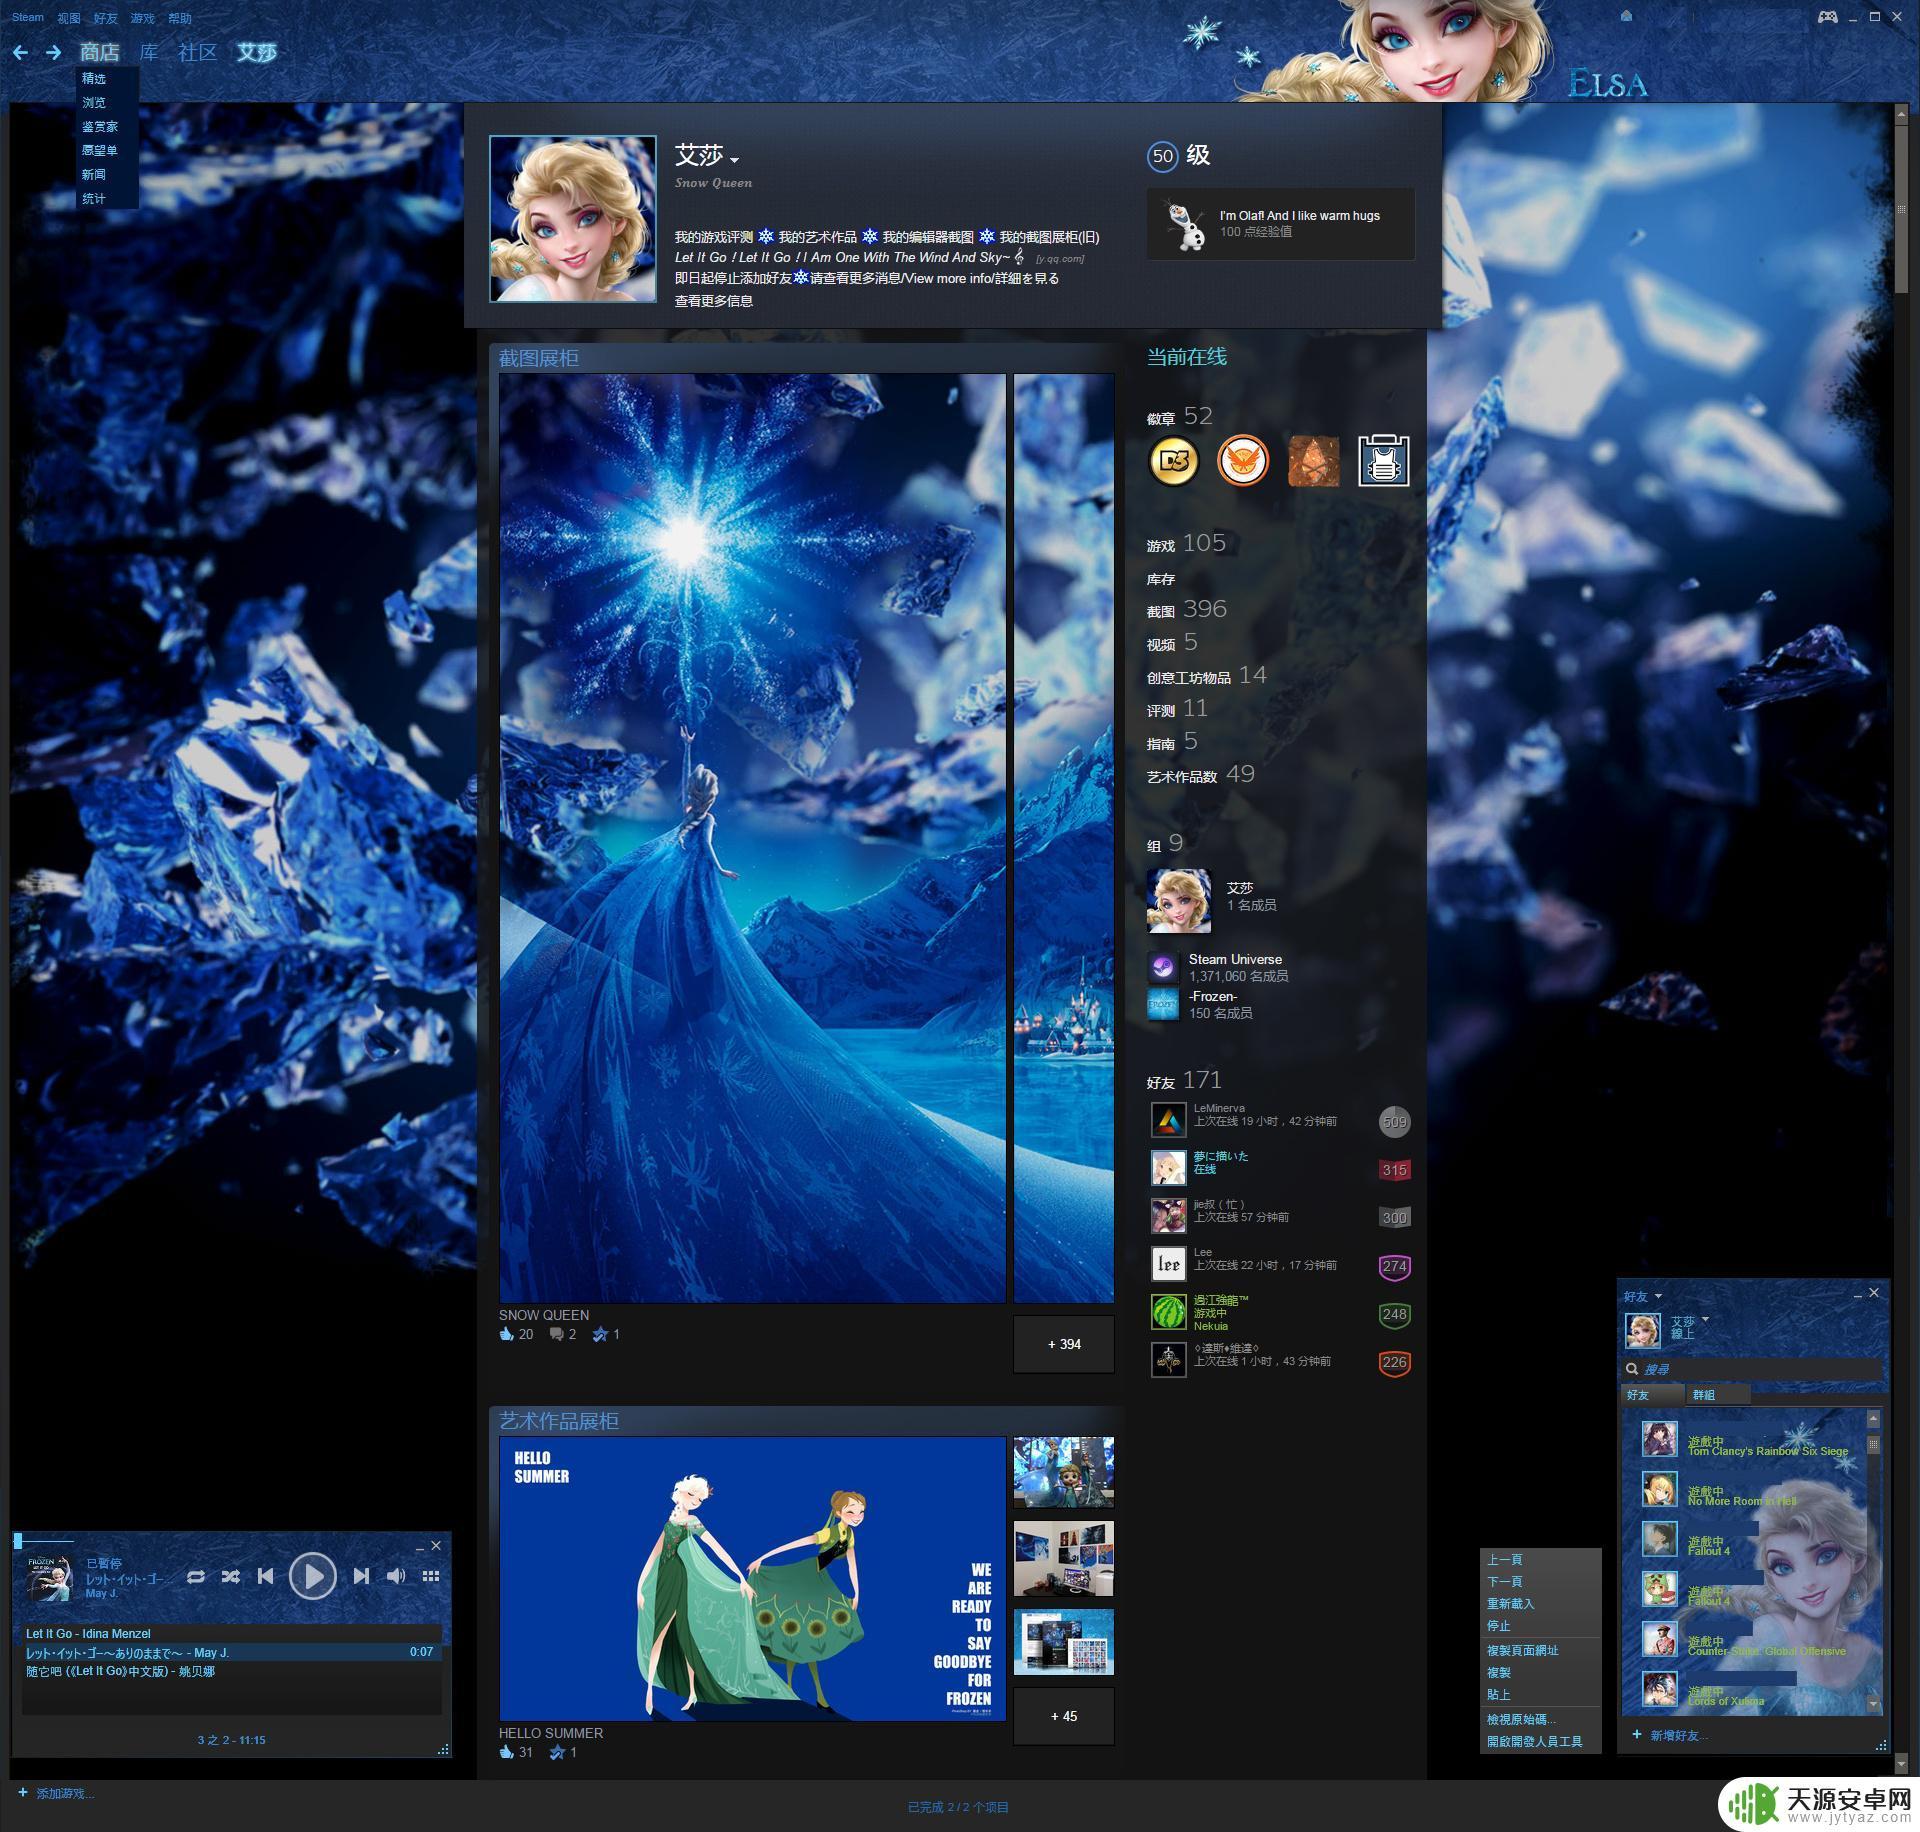Skip to next track in music player
This screenshot has width=1920, height=1832.
pyautogui.click(x=361, y=1576)
